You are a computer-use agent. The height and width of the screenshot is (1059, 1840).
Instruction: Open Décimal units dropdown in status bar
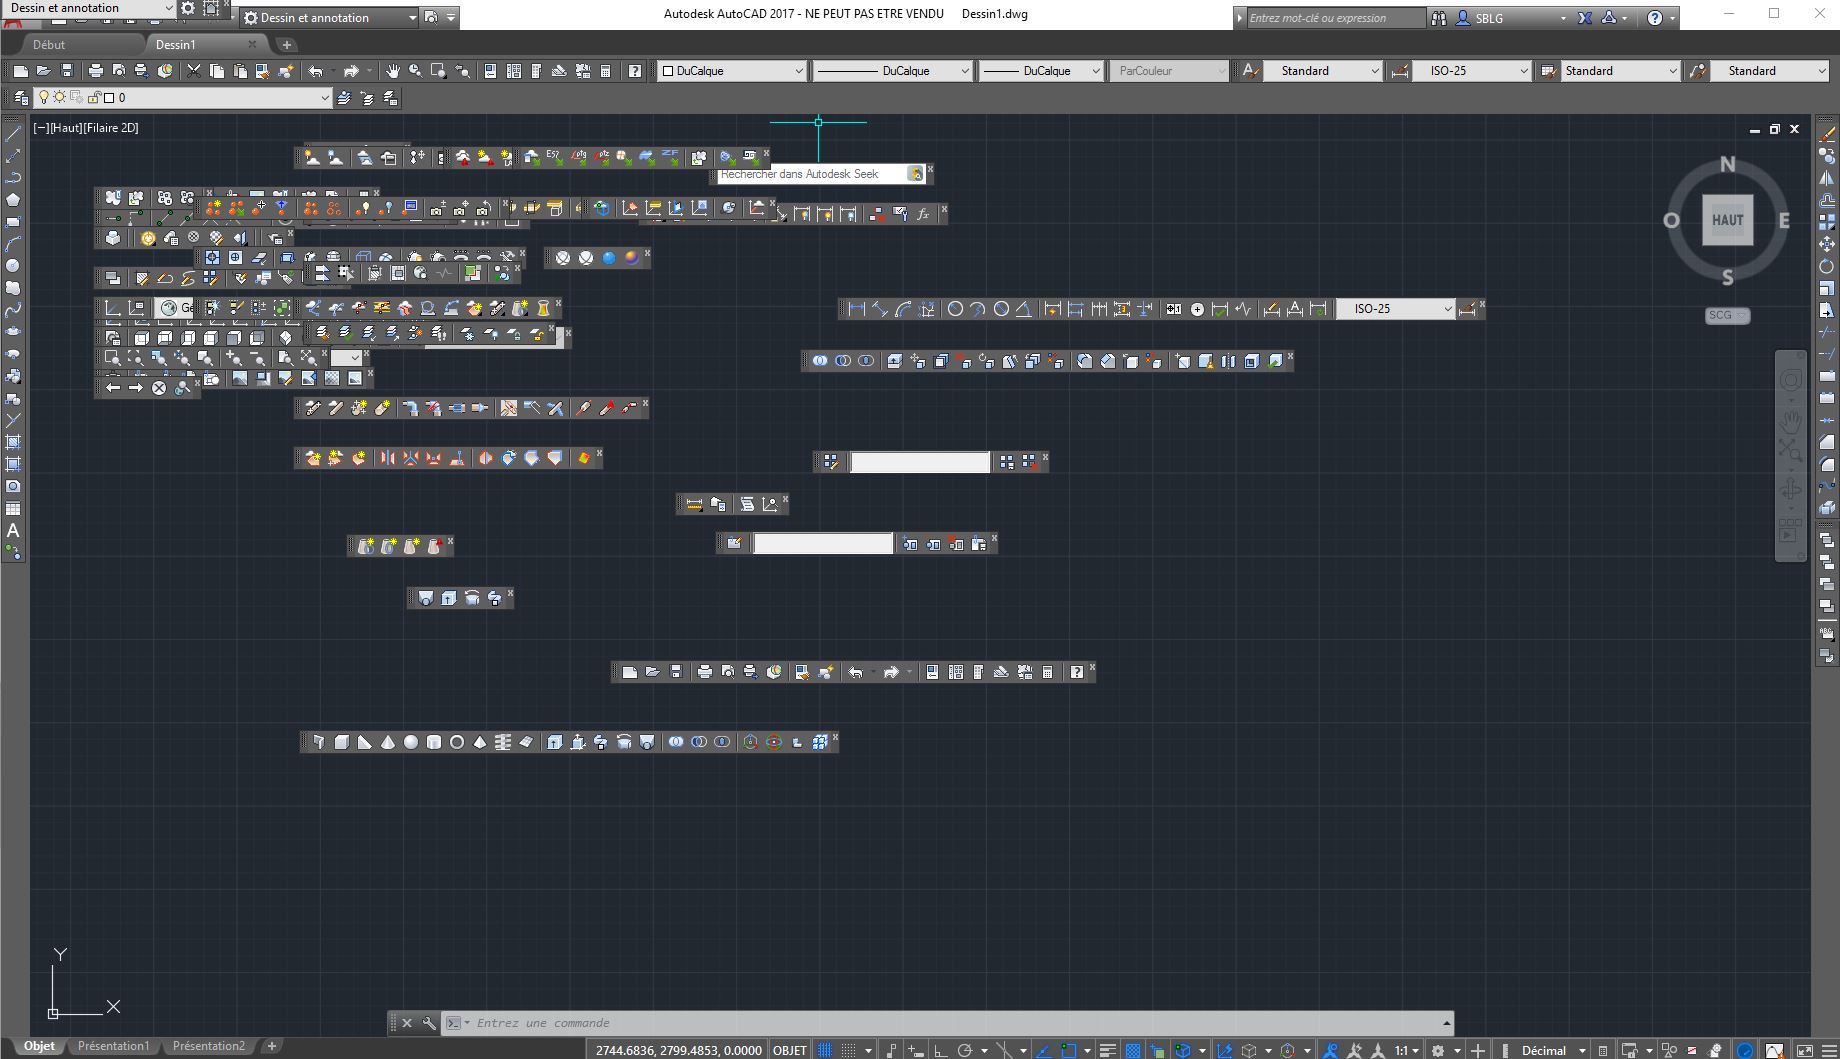[x=1554, y=1050]
